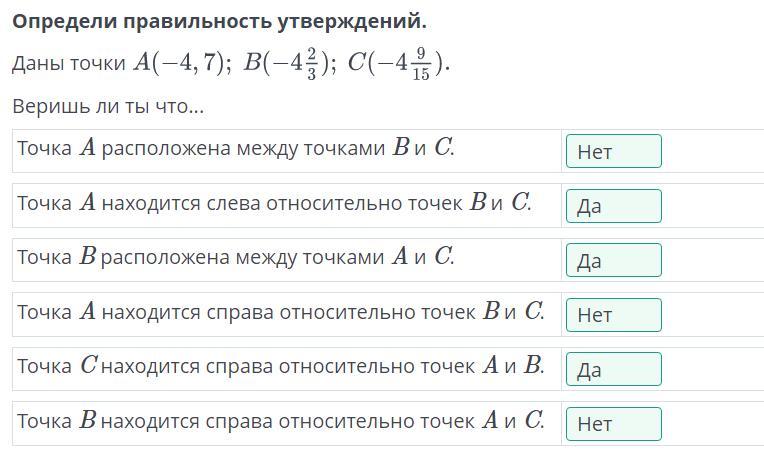
Task: Click statement 'Точка B находится справа относительно точек'
Action: [x=281, y=421]
